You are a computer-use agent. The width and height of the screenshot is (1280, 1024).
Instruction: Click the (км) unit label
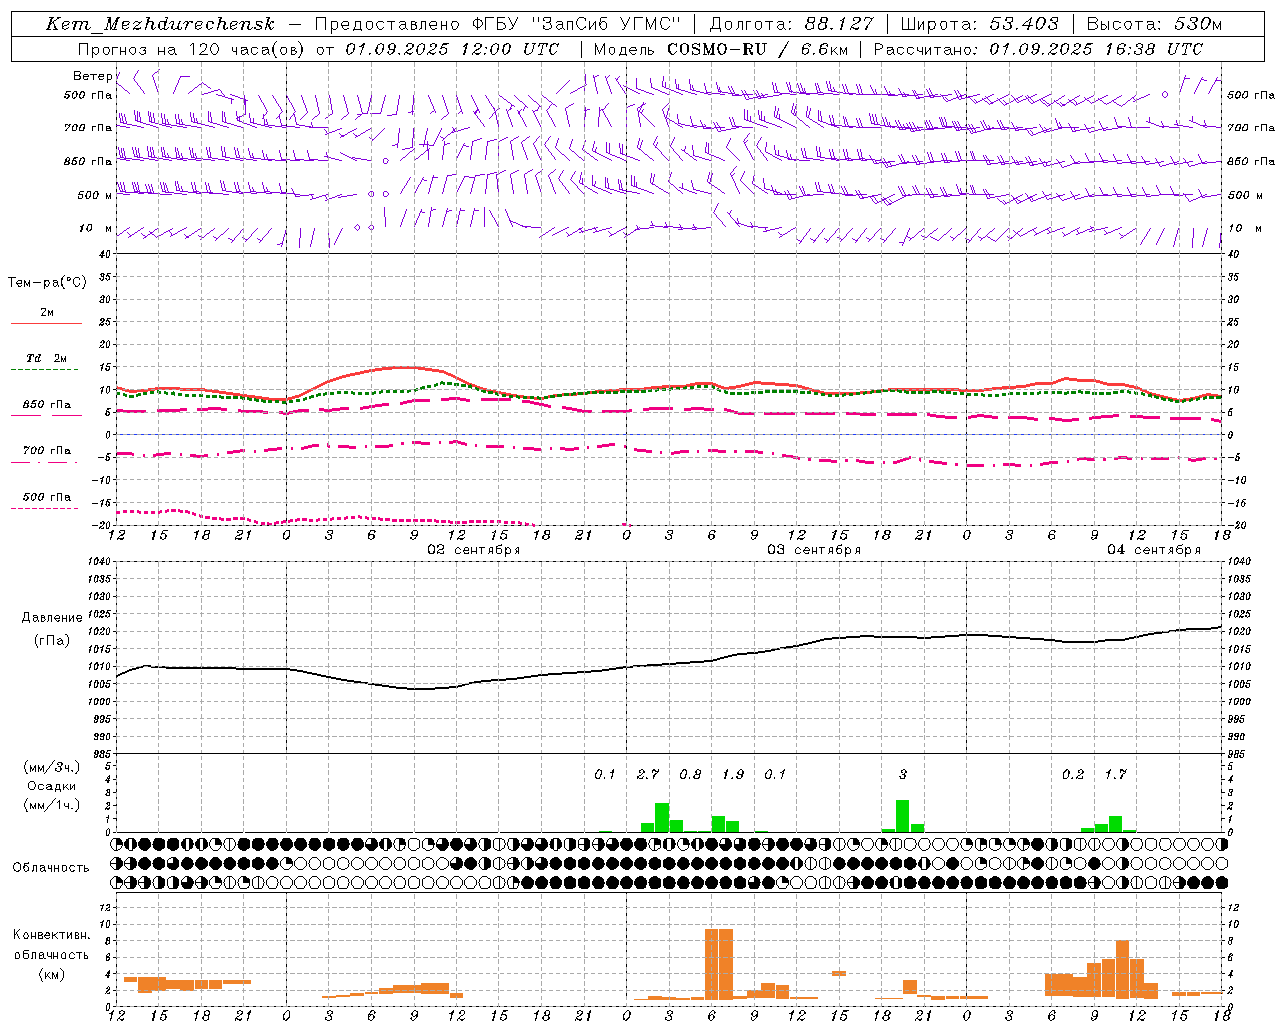[x=53, y=974]
